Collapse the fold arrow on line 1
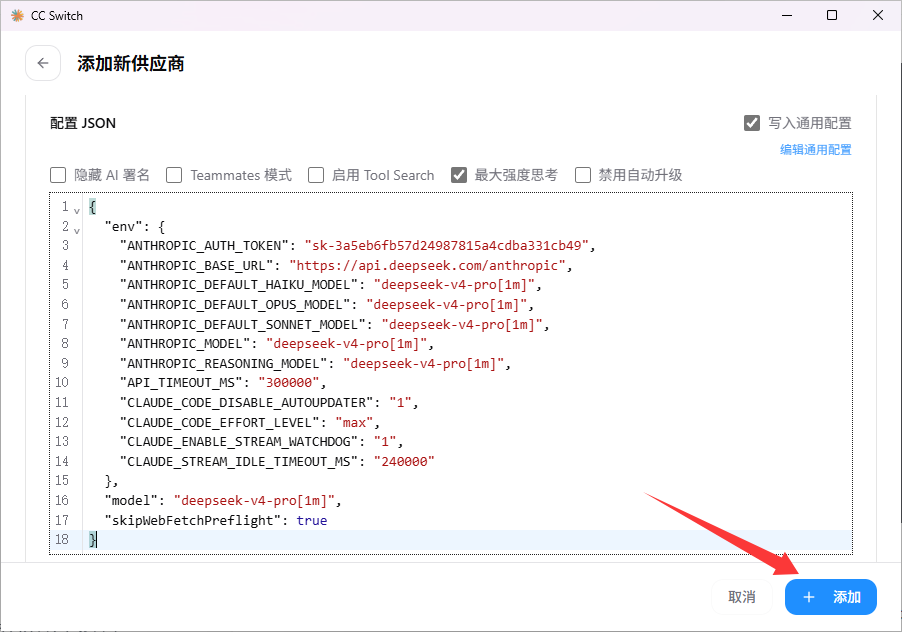The width and height of the screenshot is (902, 632). pos(77,210)
